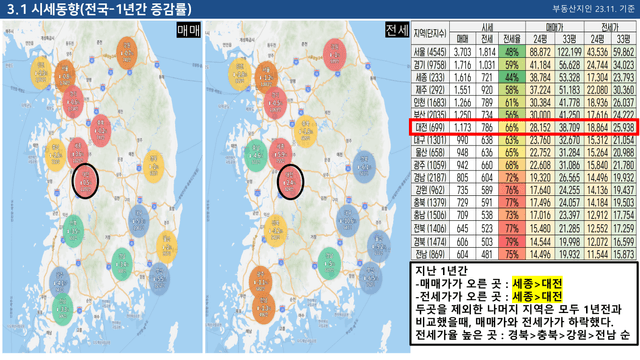Screen dimensions: 640x360
Task: Click the 경북 79% 전세율 red cell
Action: 512,242
